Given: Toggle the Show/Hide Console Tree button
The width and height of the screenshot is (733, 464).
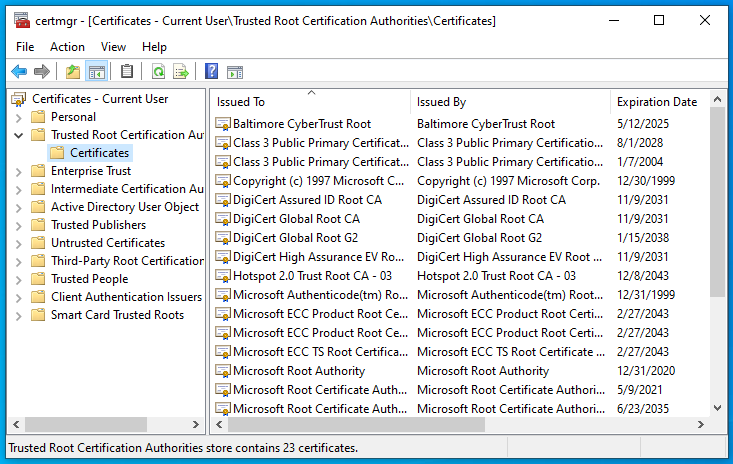Looking at the screenshot, I should [97, 71].
